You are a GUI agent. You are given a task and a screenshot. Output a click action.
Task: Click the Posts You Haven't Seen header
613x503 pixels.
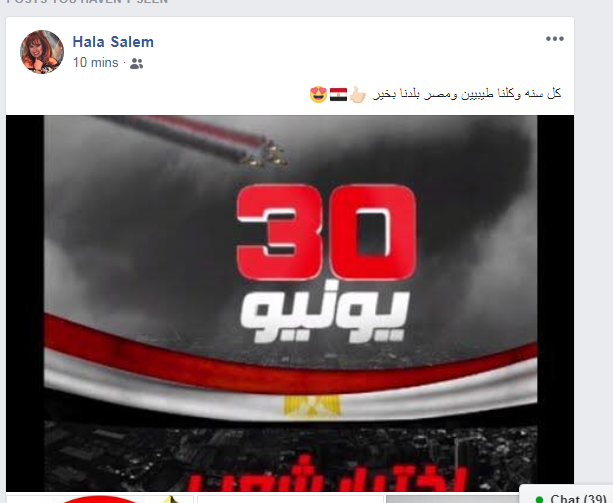tap(88, 2)
